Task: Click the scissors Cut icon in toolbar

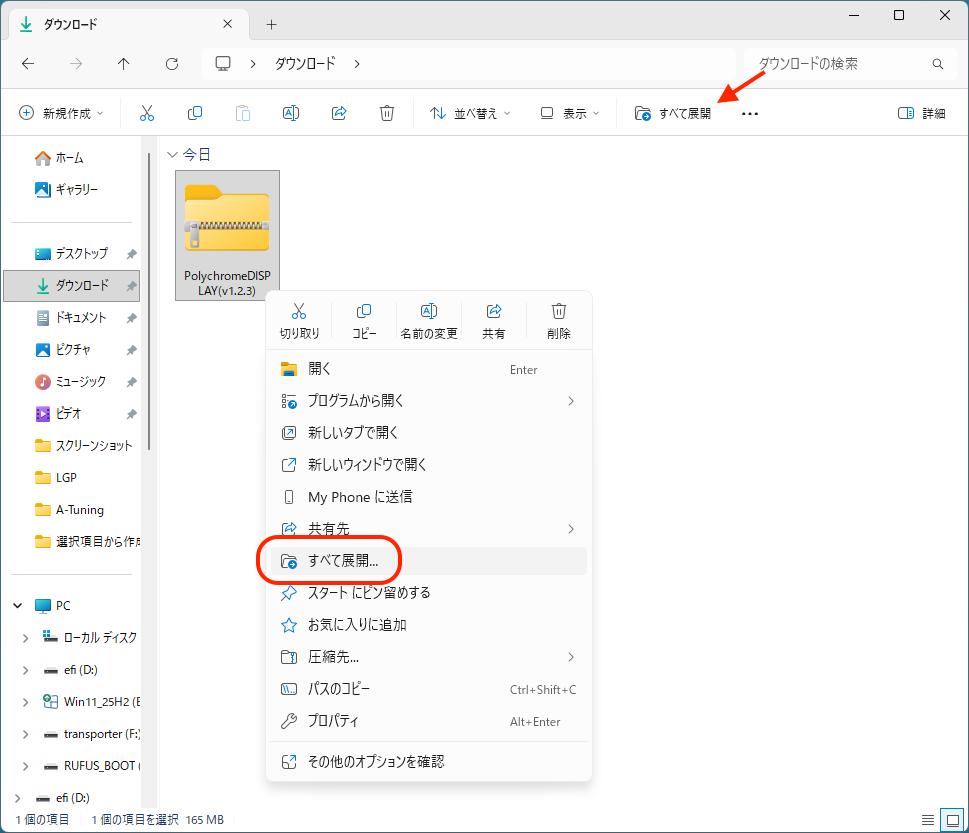Action: click(146, 113)
